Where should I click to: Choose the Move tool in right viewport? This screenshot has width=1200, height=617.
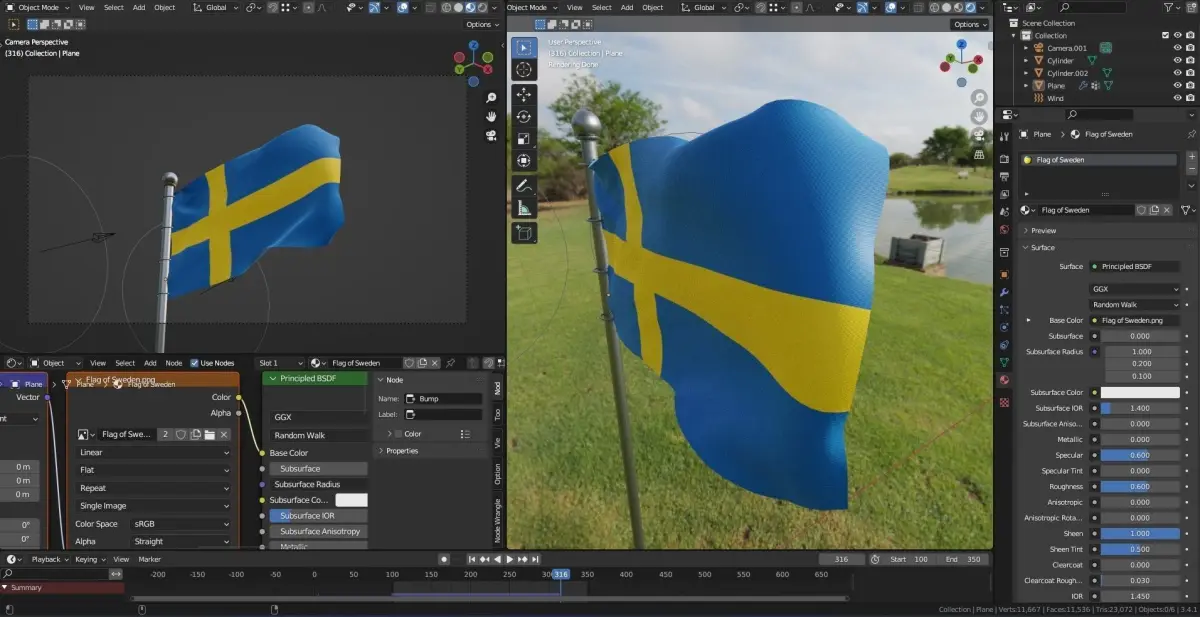tap(524, 95)
